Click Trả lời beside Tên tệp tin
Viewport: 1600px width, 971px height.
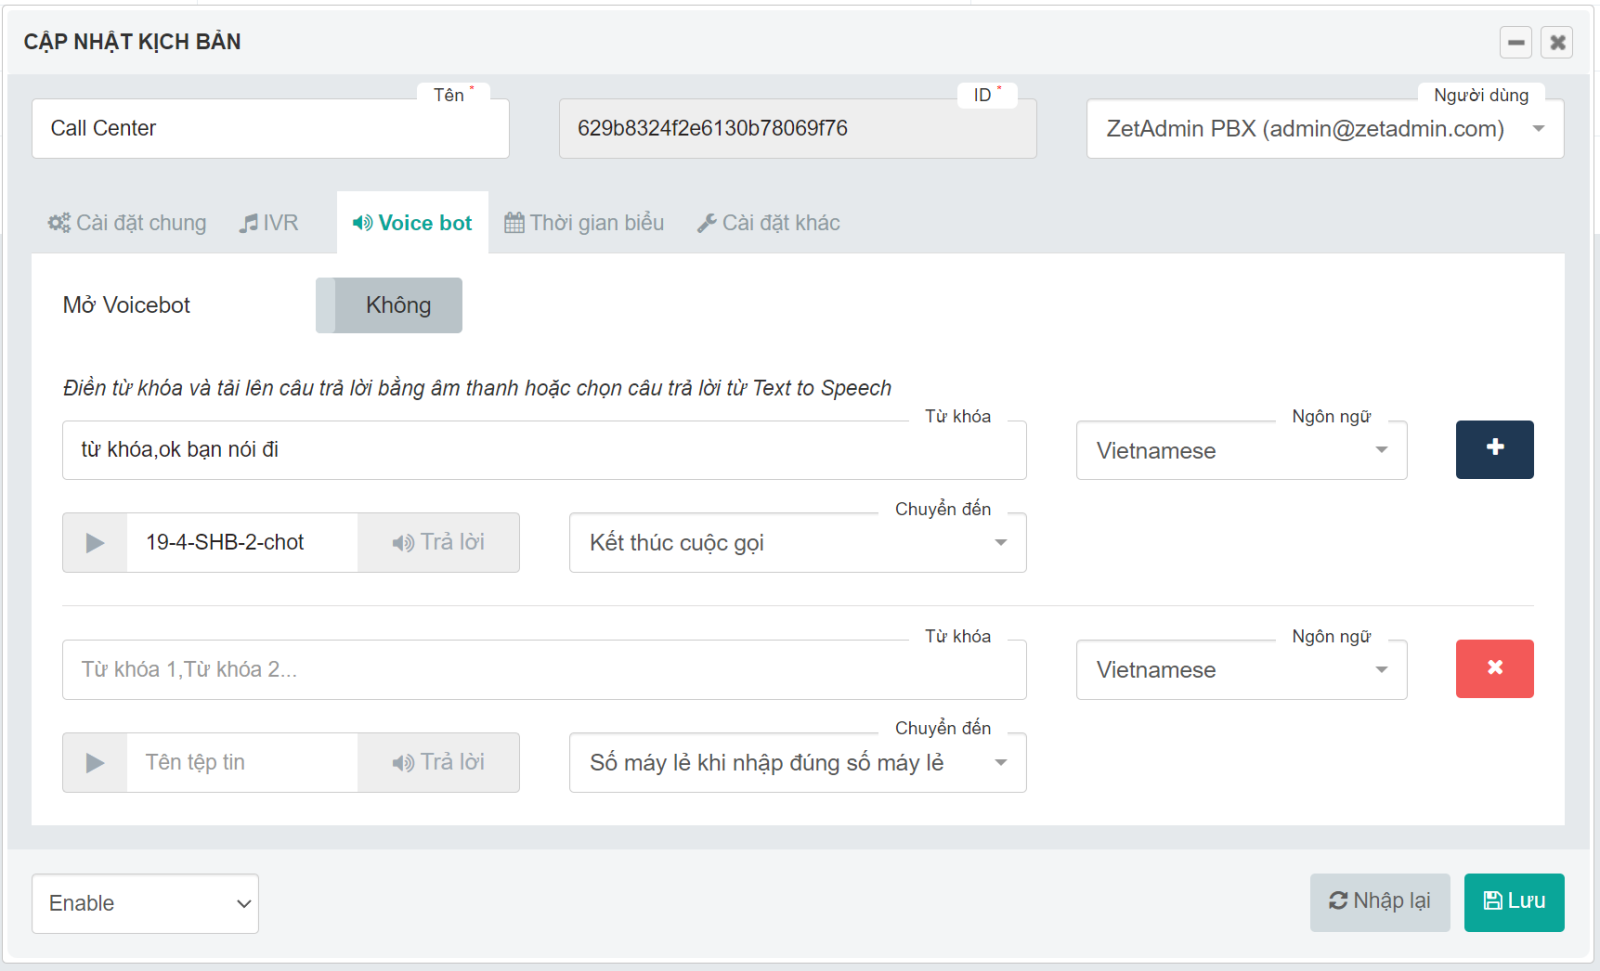438,762
